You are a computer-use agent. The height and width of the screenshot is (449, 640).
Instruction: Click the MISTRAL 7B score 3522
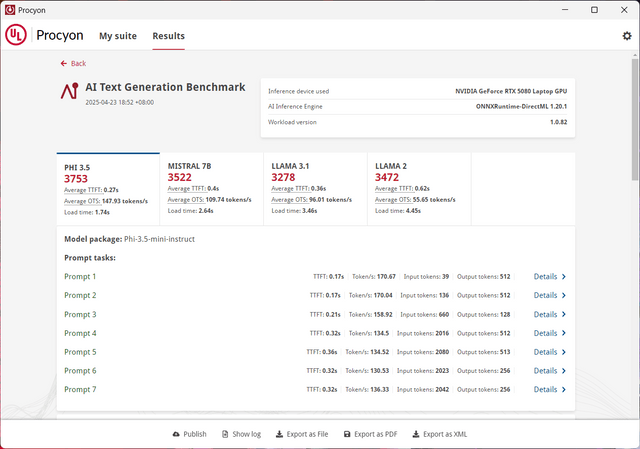coord(180,178)
